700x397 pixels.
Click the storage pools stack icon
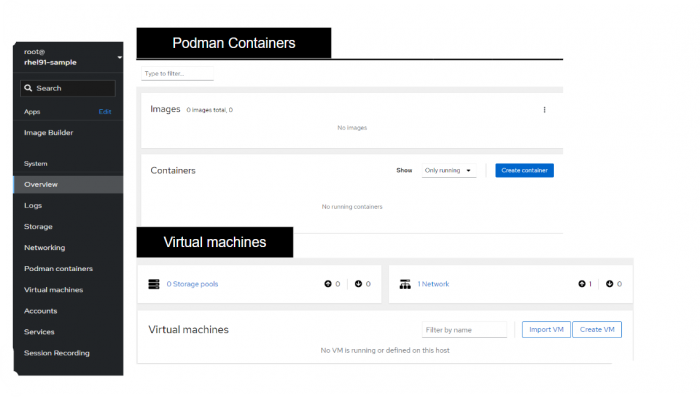point(154,284)
